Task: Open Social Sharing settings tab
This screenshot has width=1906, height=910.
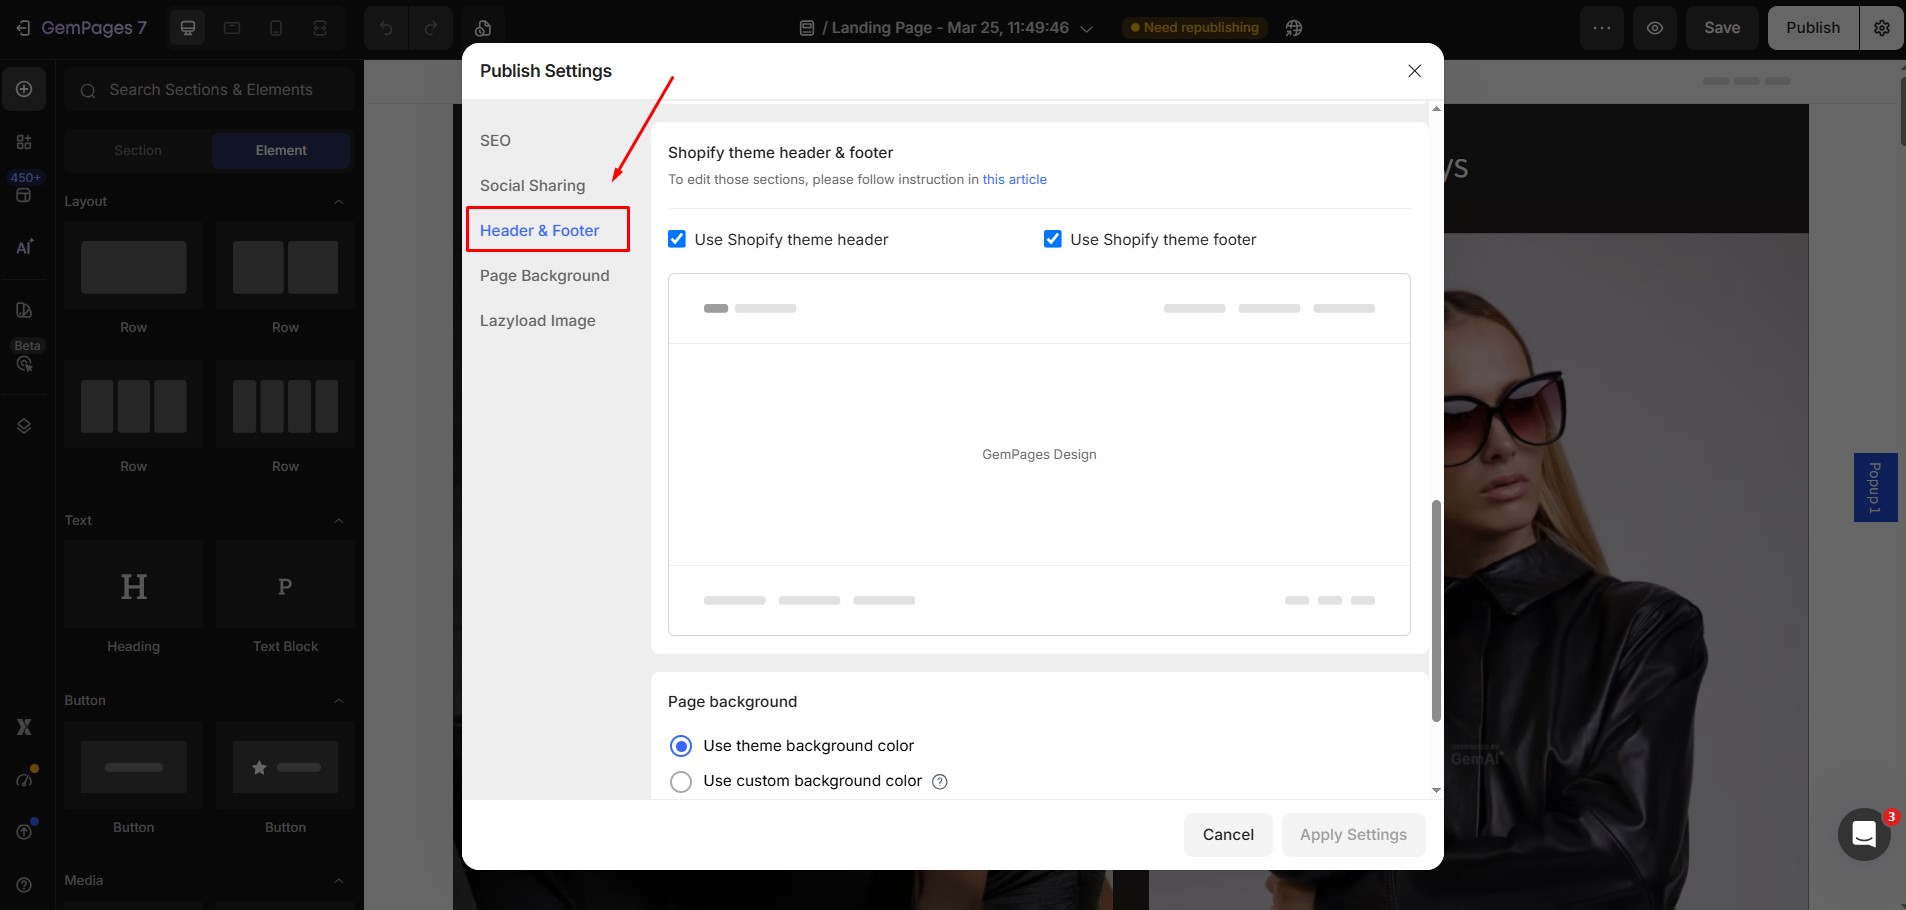Action: [532, 185]
